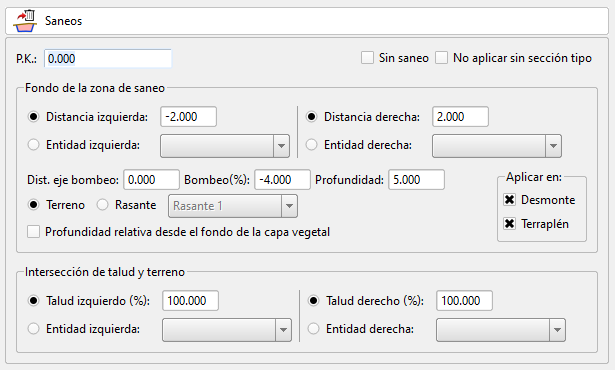Image resolution: width=615 pixels, height=370 pixels.
Task: Select Entidad izquierda radio in Fondo section
Action: (34, 145)
